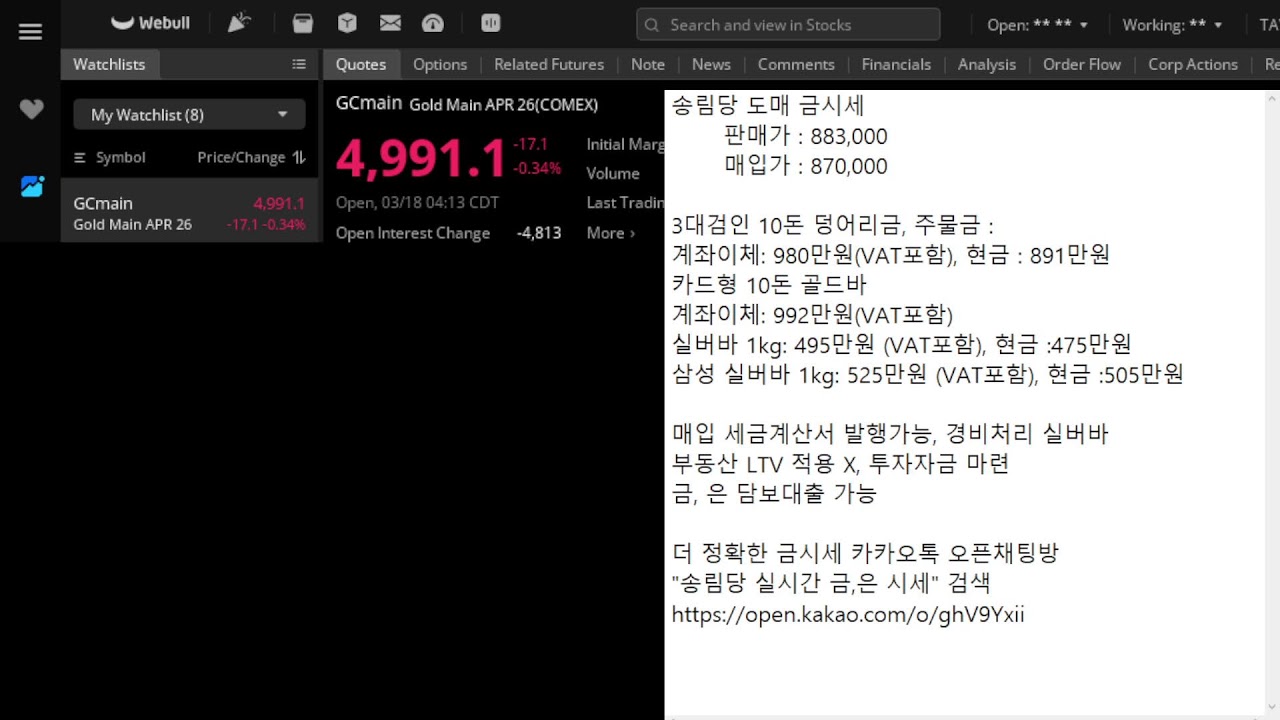Screen dimensions: 1280x720
Task: Click the -0.34% change beside 4,991.1
Action: [537, 168]
